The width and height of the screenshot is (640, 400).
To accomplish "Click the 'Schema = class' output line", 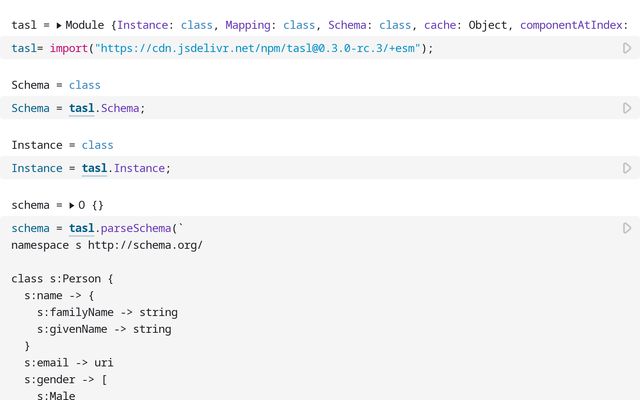I will click(56, 85).
